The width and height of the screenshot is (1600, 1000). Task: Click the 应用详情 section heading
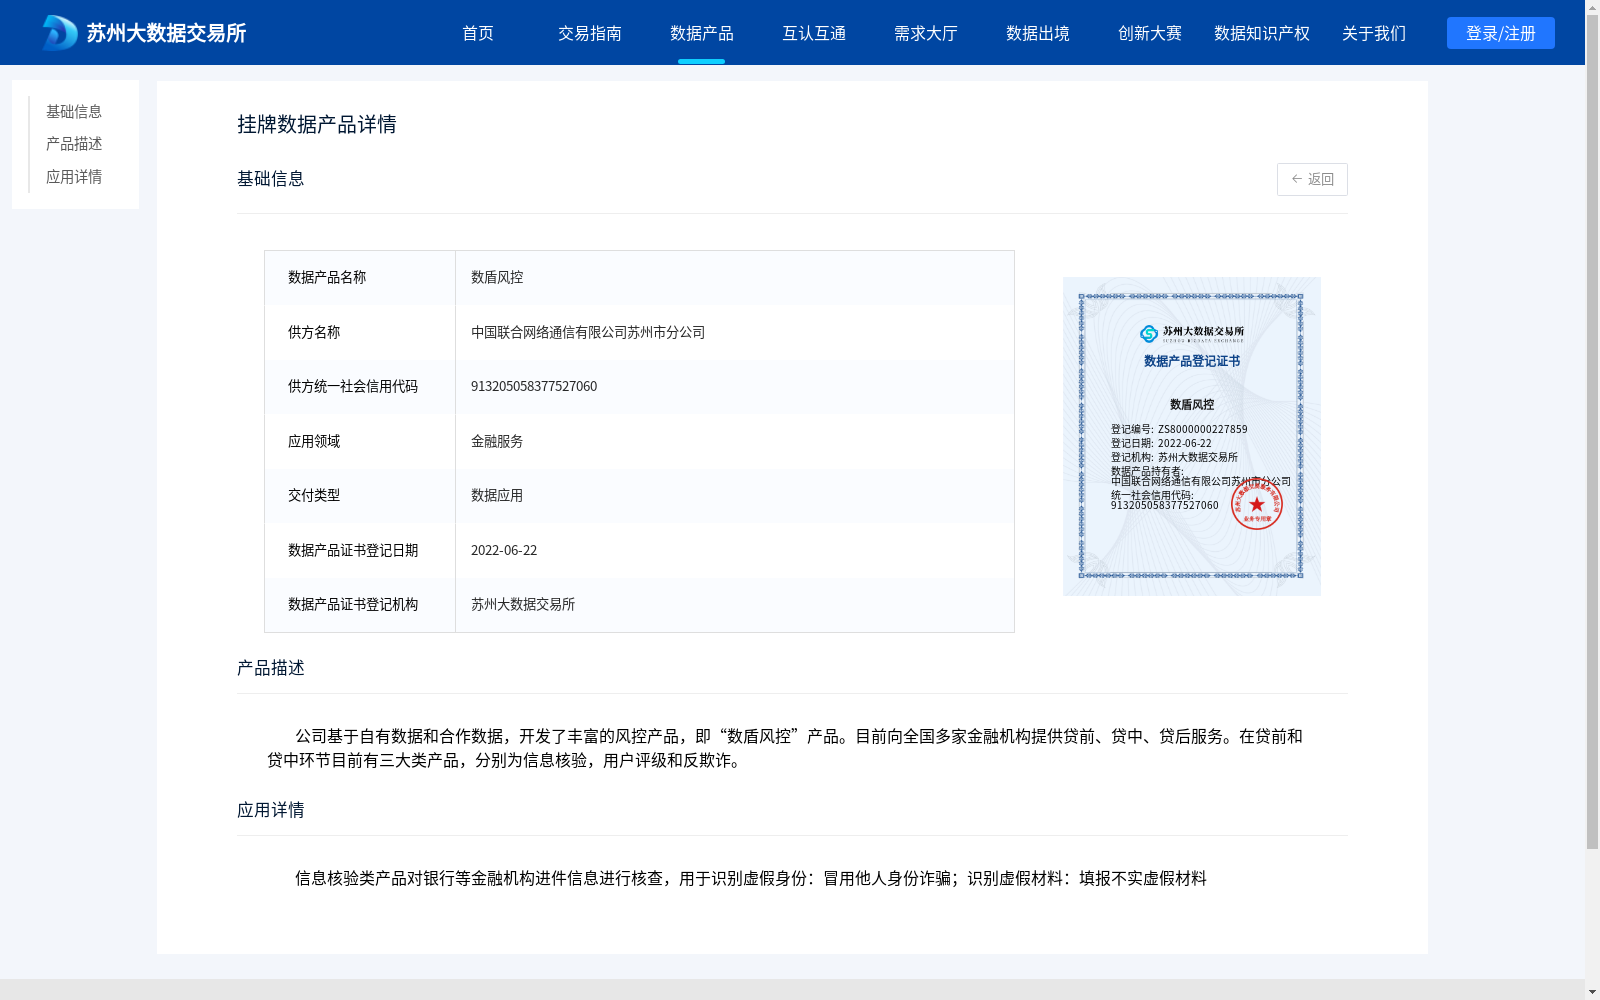[x=271, y=810]
